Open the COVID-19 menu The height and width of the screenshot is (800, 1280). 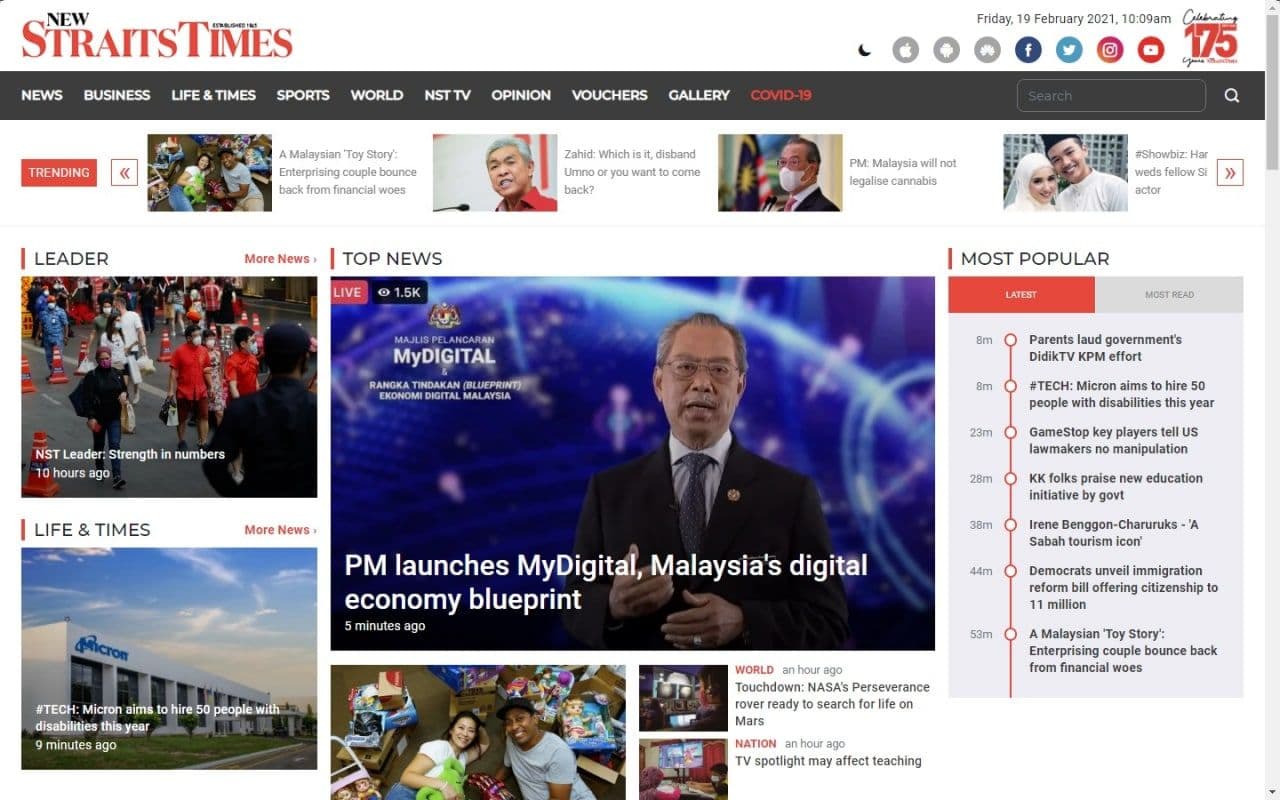click(x=781, y=95)
